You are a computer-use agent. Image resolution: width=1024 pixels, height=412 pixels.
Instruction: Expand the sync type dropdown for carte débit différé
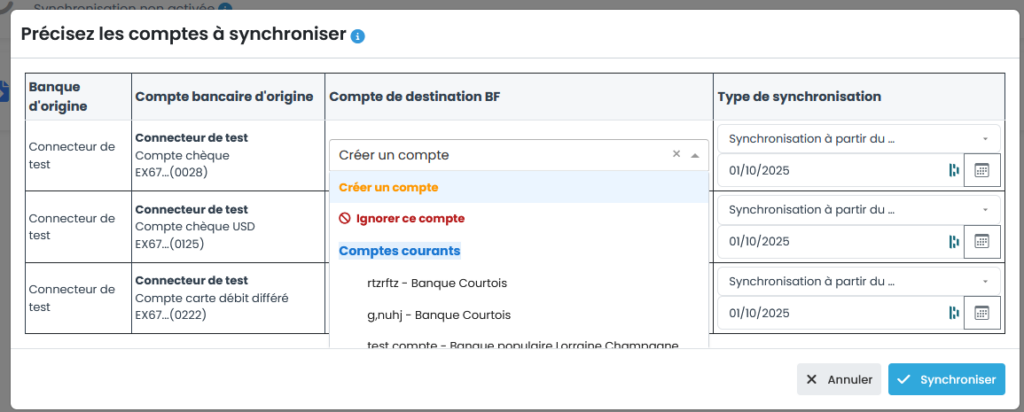(x=859, y=280)
